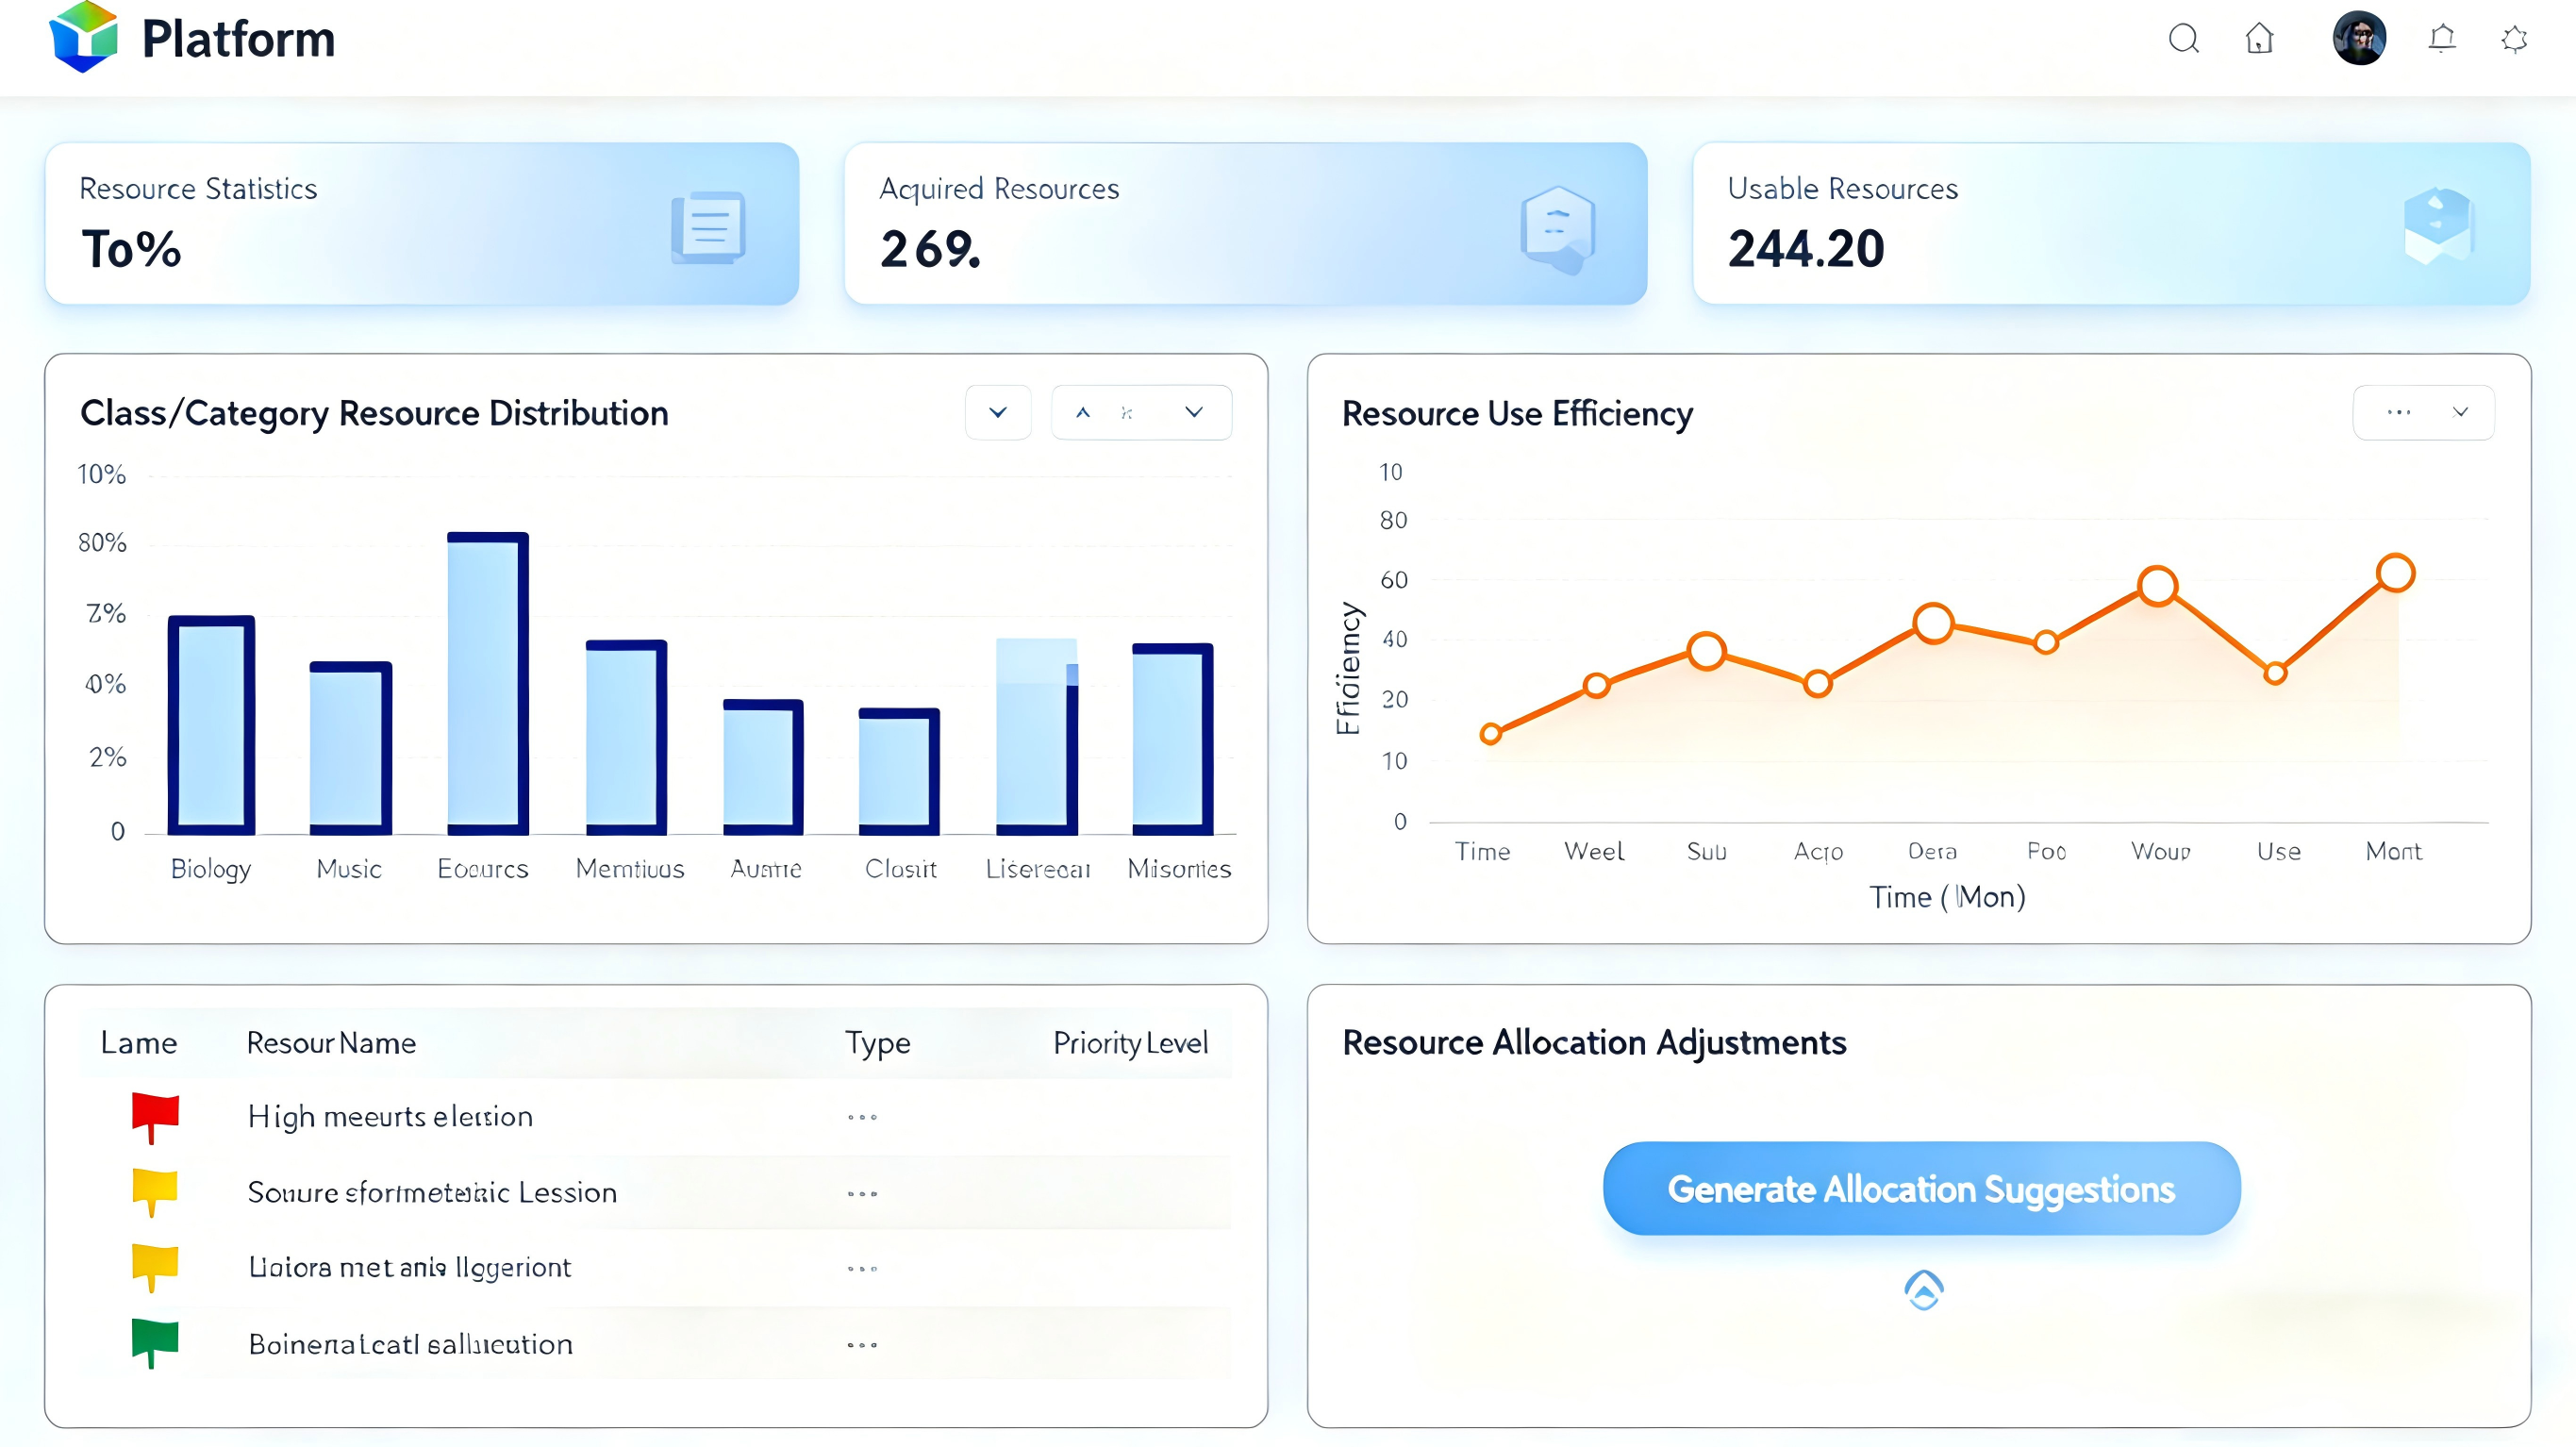Click the Platform title text
The height and width of the screenshot is (1447, 2576).
pos(238,39)
